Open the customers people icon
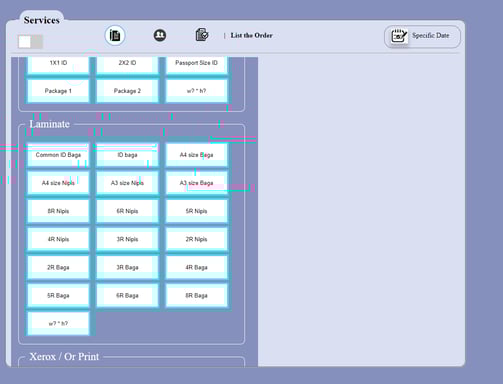This screenshot has width=503, height=384. click(x=160, y=35)
